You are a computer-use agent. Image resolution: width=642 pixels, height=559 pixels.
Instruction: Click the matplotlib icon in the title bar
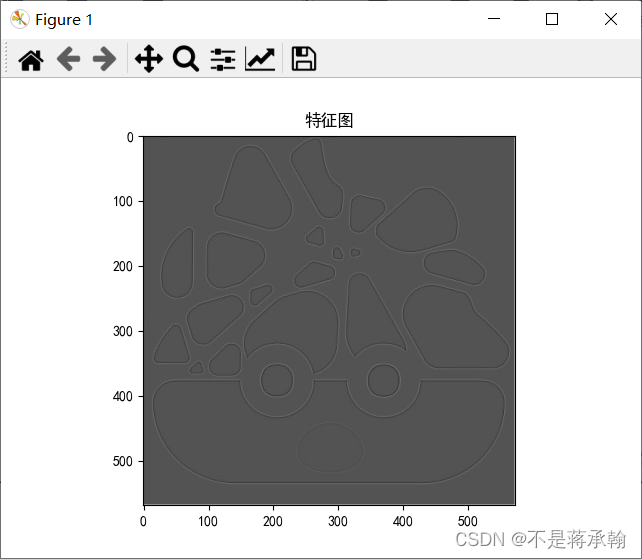pos(19,19)
